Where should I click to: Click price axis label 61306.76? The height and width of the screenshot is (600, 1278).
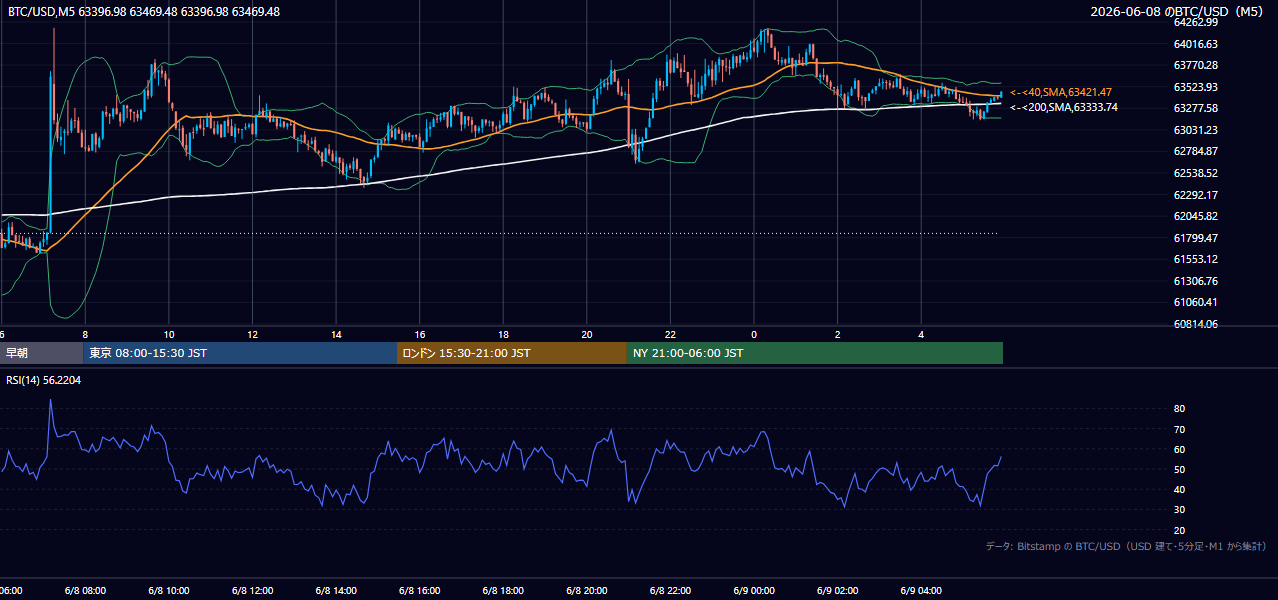point(1195,281)
